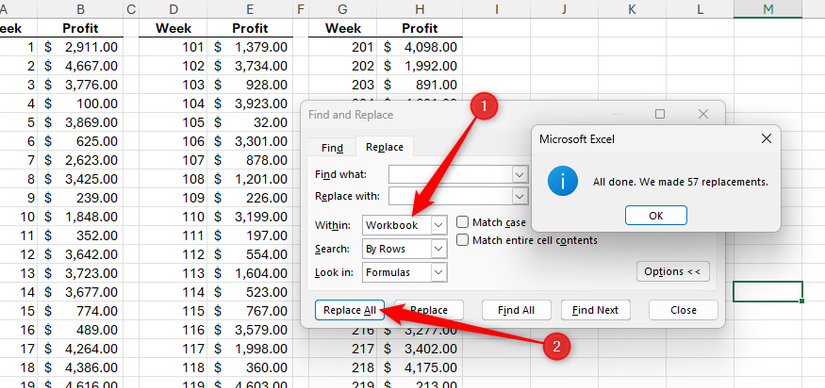Click the Replace with input field
The width and height of the screenshot is (825, 388).
pyautogui.click(x=451, y=196)
